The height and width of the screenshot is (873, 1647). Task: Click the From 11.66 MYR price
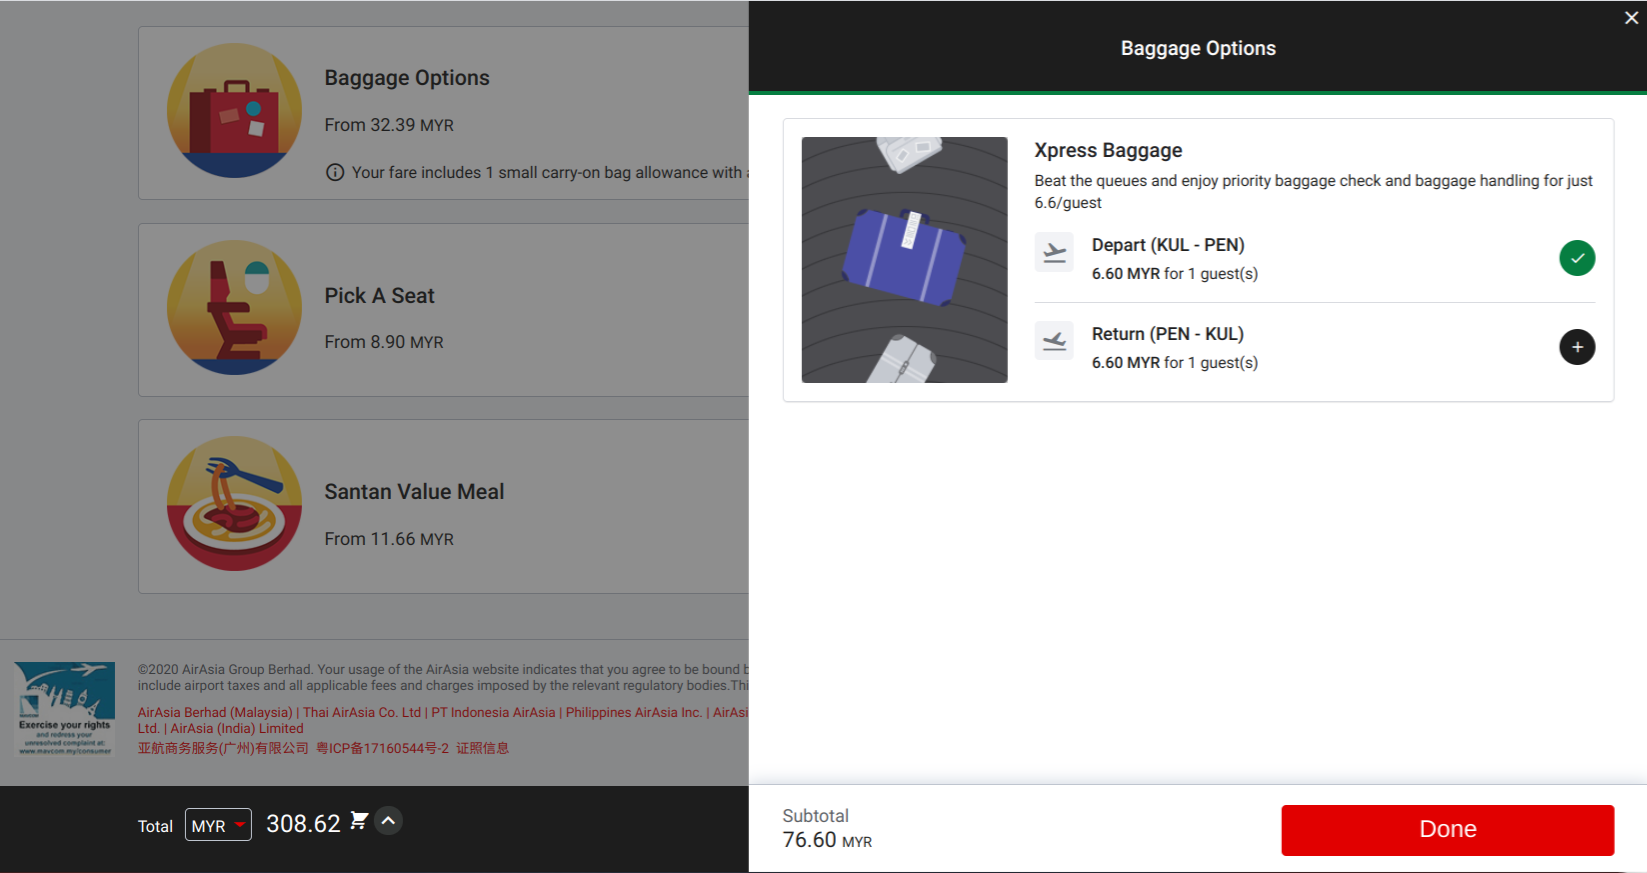pos(389,539)
